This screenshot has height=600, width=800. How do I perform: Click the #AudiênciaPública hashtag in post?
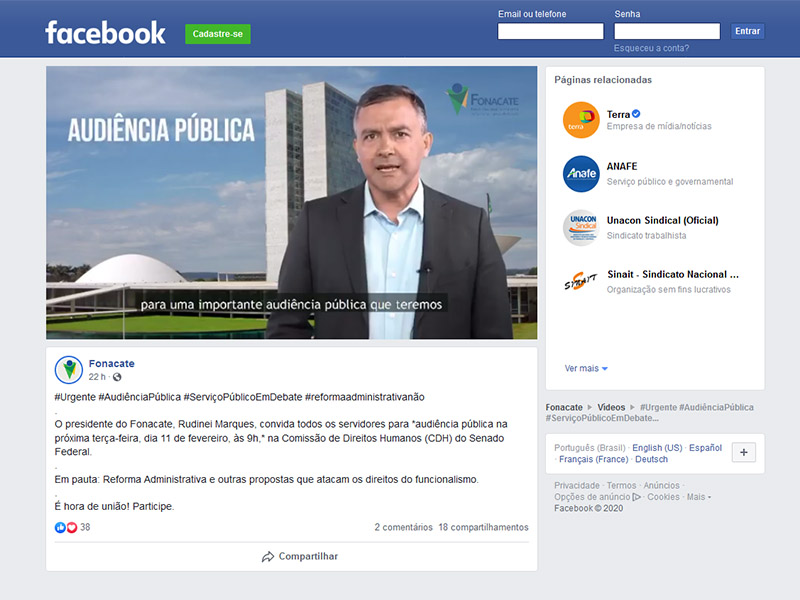click(139, 397)
